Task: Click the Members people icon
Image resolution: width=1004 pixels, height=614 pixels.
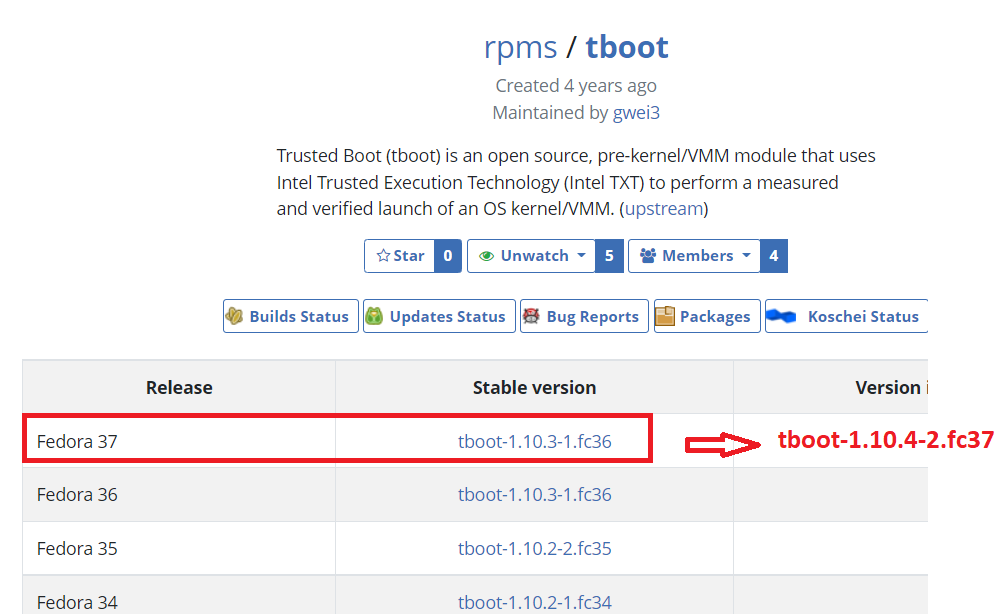Action: tap(648, 256)
